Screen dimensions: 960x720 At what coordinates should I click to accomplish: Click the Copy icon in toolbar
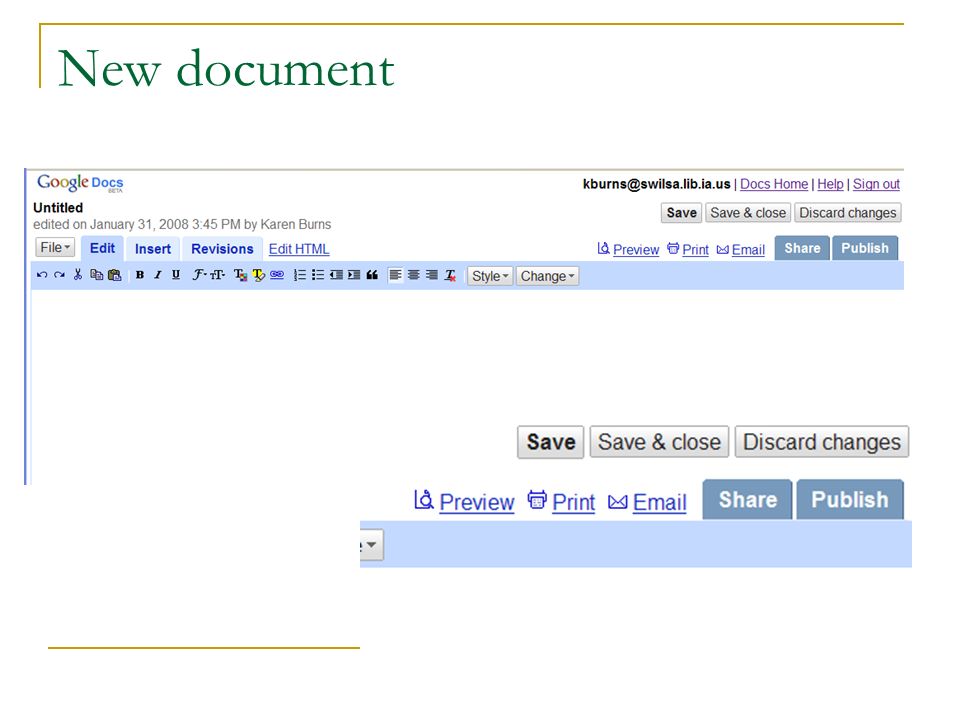[x=96, y=275]
